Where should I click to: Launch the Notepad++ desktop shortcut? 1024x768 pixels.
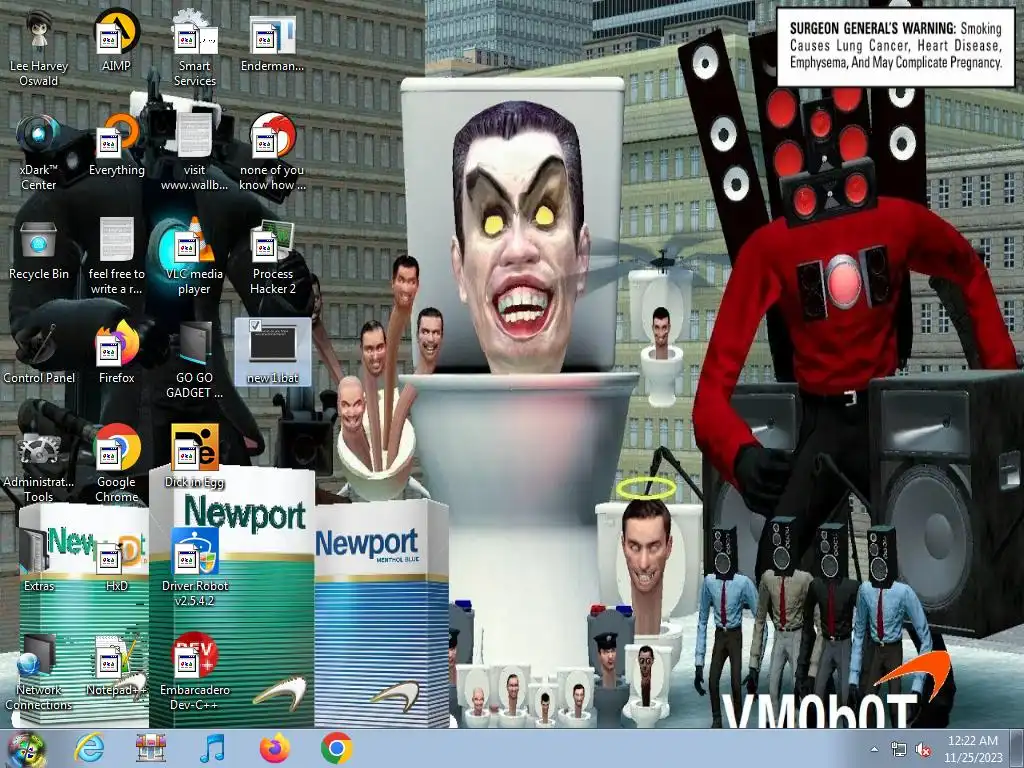click(x=116, y=665)
